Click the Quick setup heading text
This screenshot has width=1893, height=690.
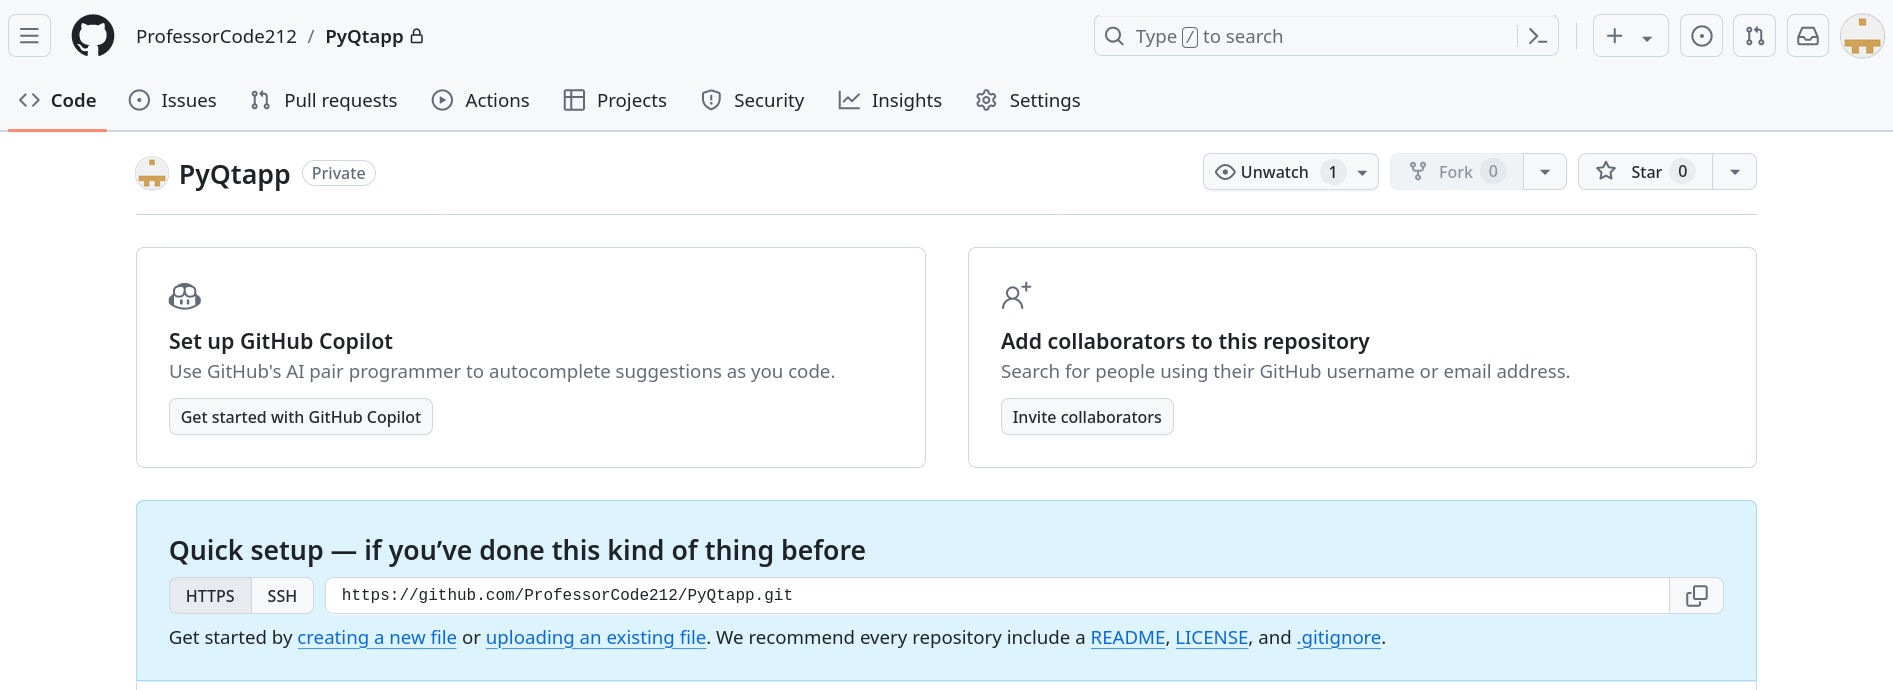(517, 551)
